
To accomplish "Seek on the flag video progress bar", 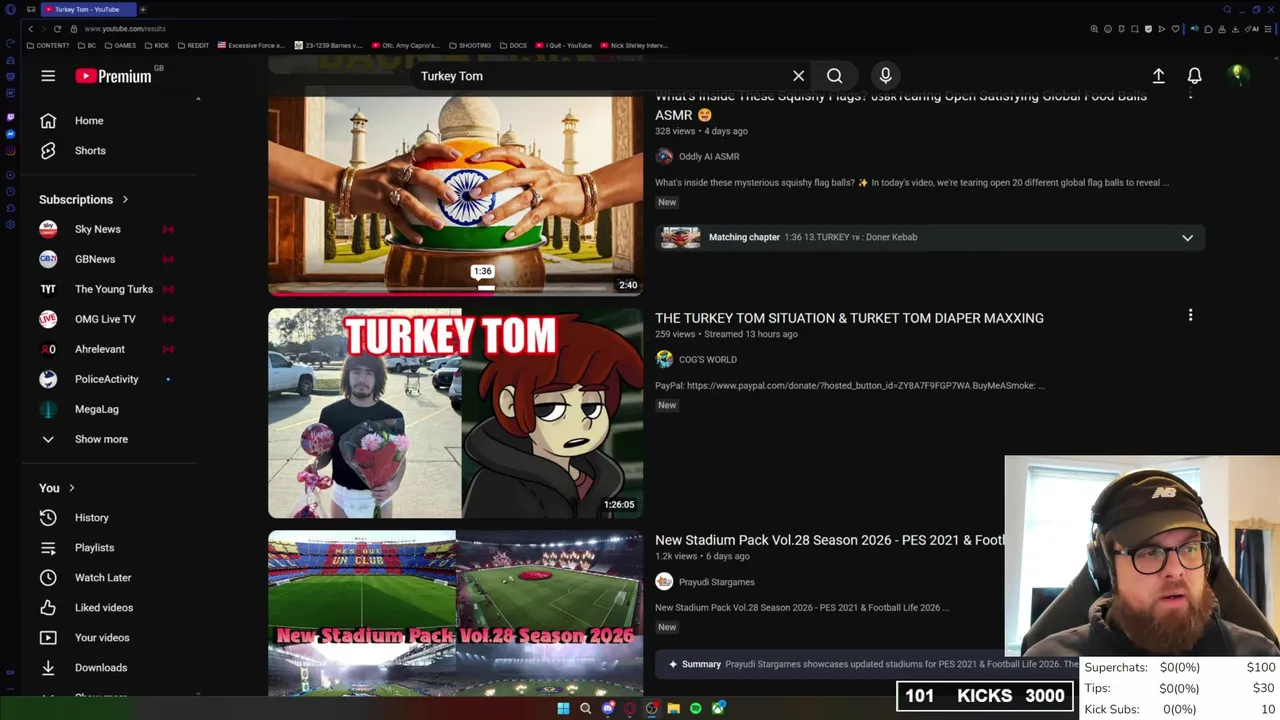I will (x=455, y=292).
